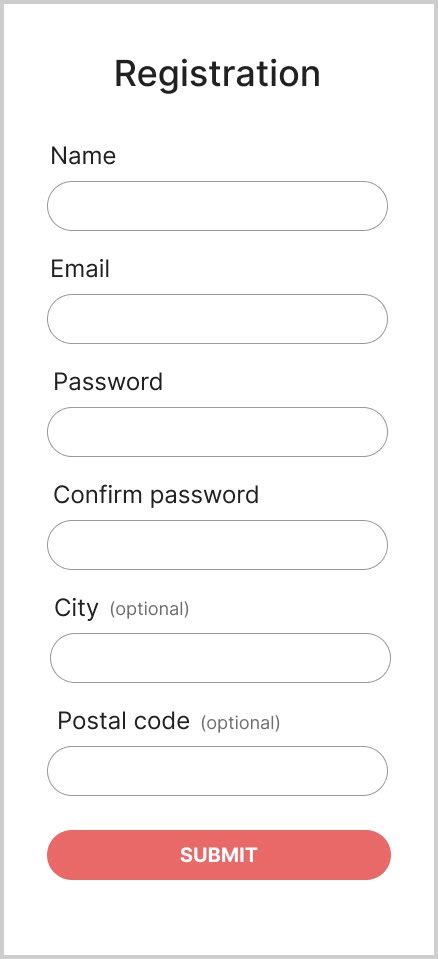Click the Postal code label
The width and height of the screenshot is (438, 959).
click(x=124, y=721)
